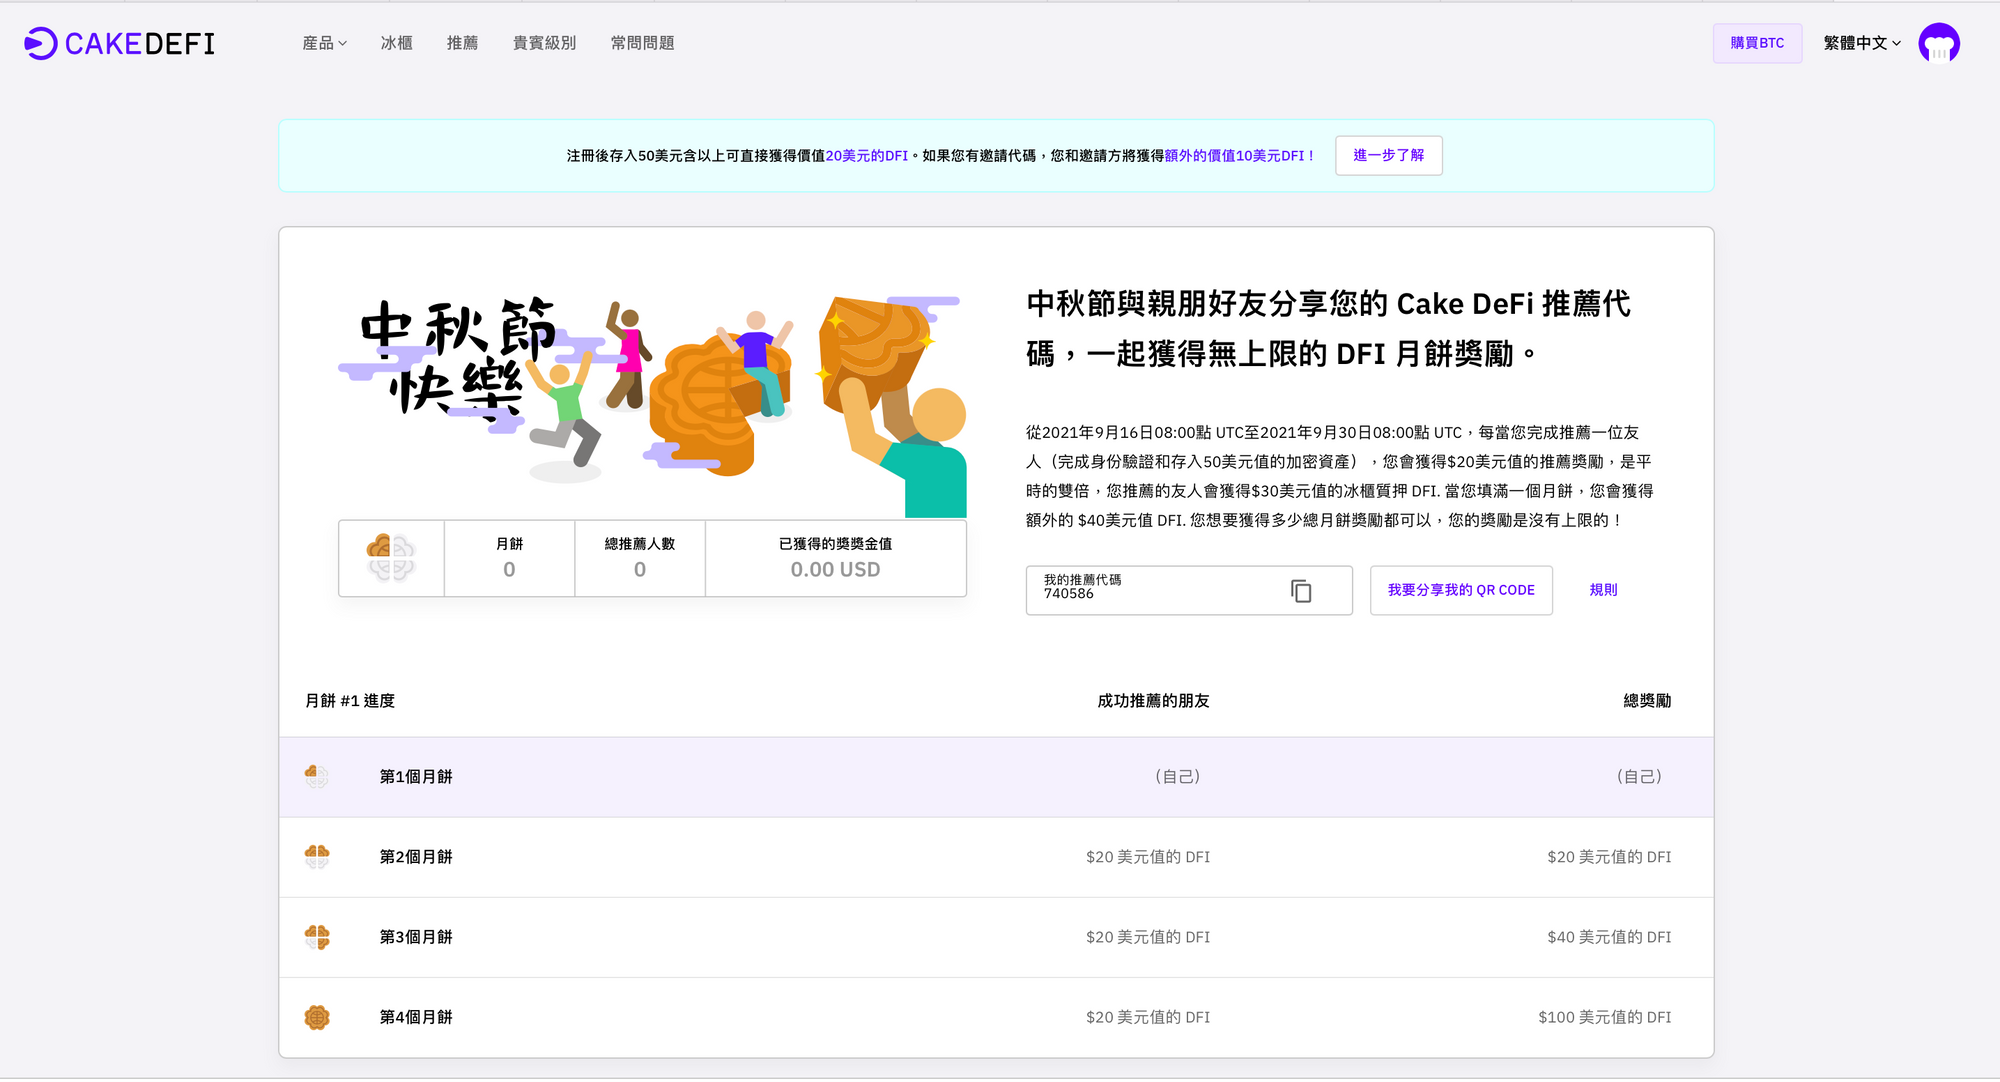Image resolution: width=2000 pixels, height=1082 pixels.
Task: Click full mooncake icon in the fourth row
Action: pos(317,1017)
